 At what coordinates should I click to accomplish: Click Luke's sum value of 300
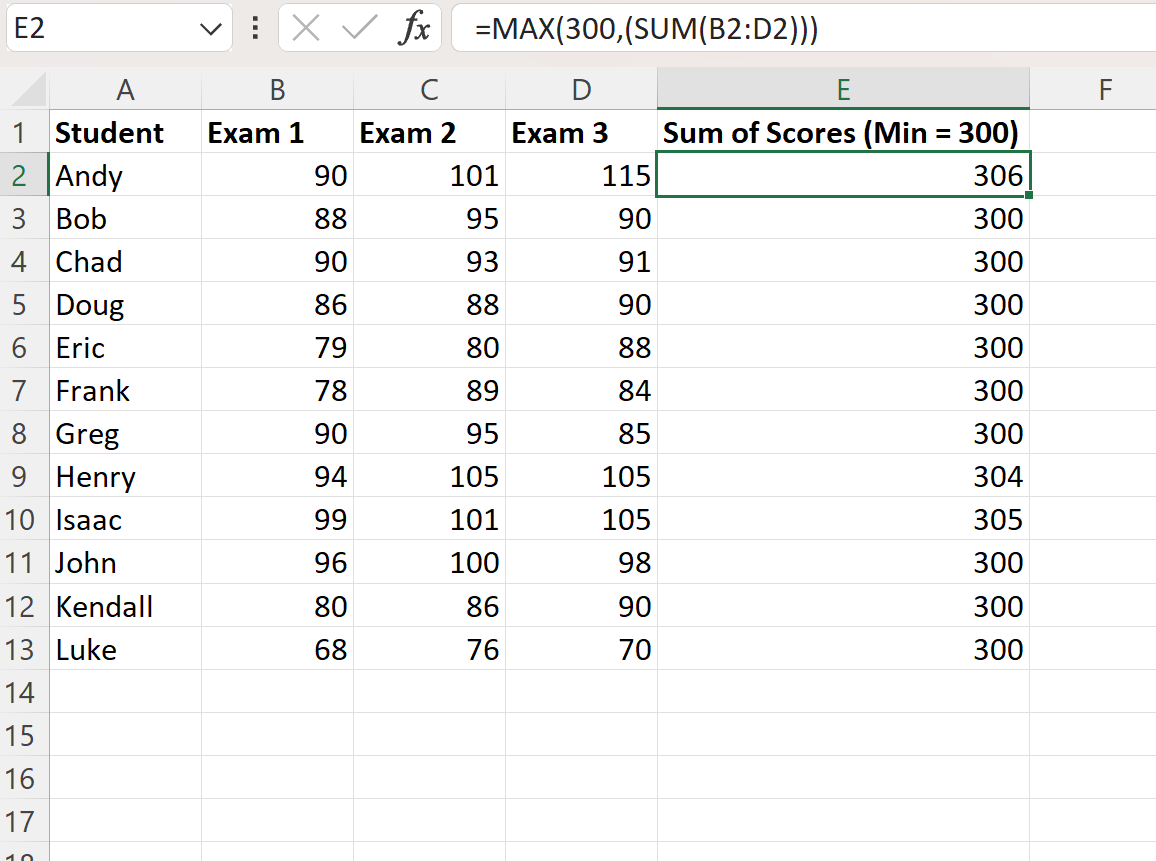click(x=843, y=649)
